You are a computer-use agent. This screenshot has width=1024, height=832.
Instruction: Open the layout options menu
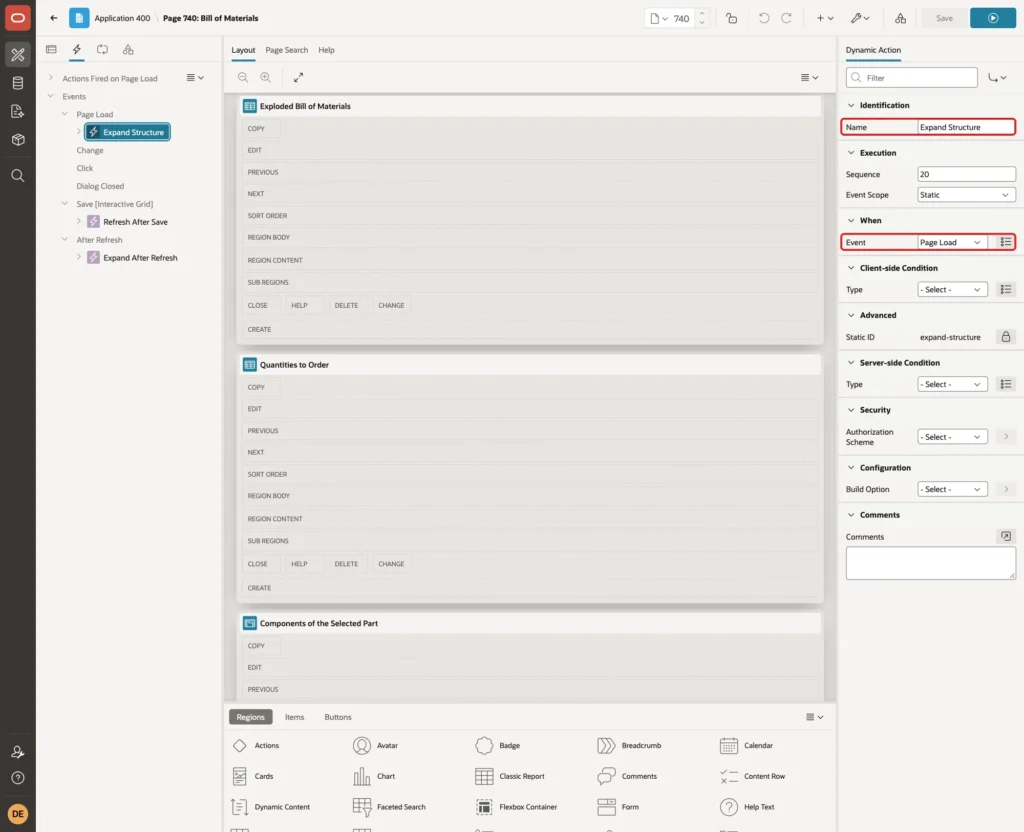click(x=809, y=77)
